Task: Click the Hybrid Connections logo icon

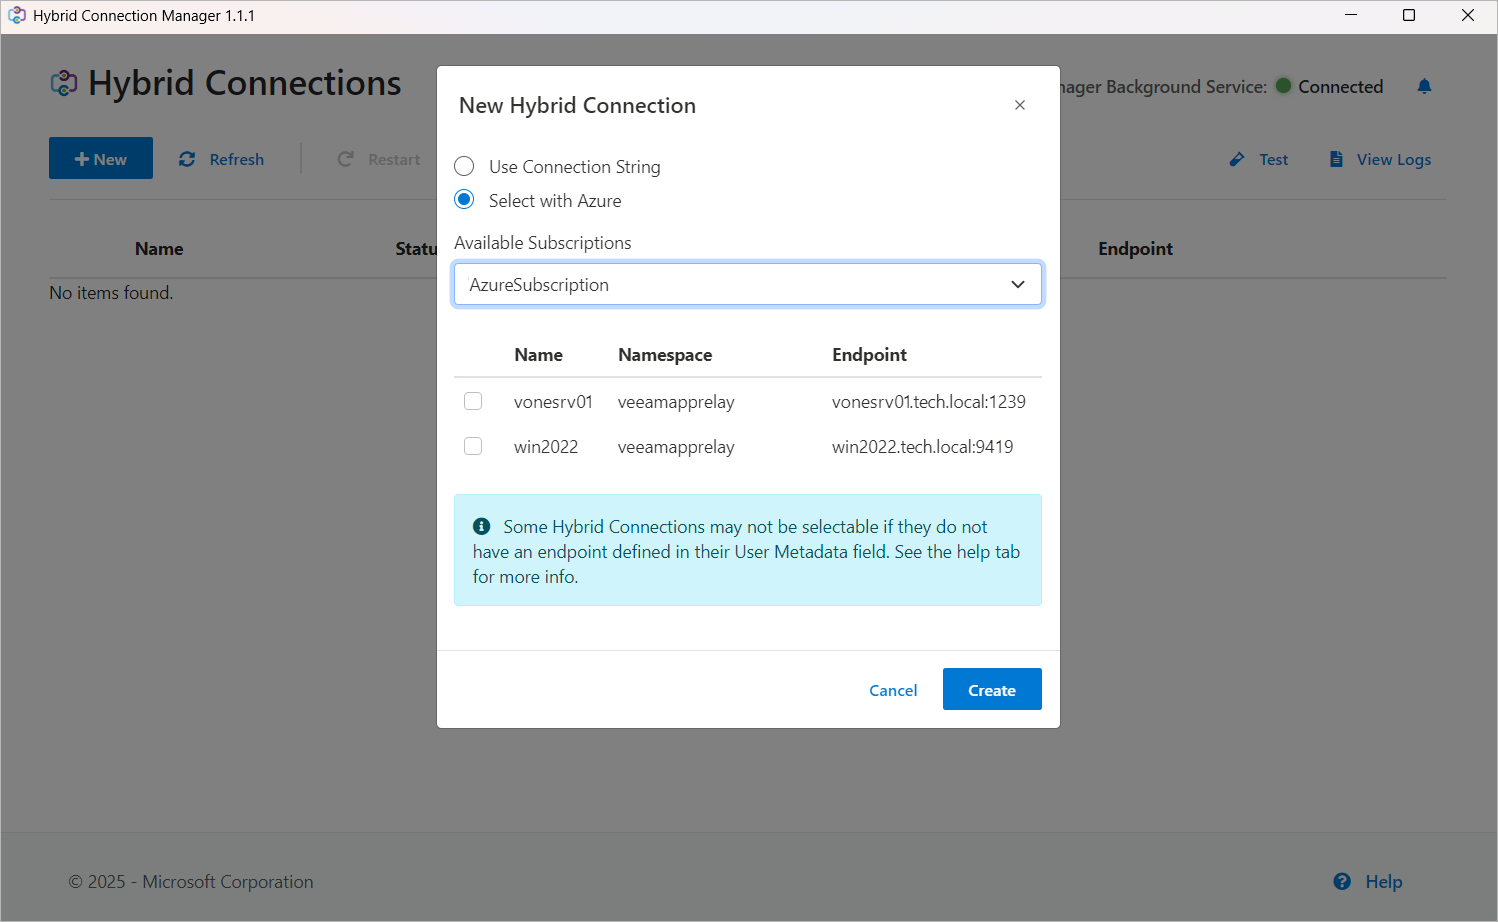Action: tap(64, 83)
